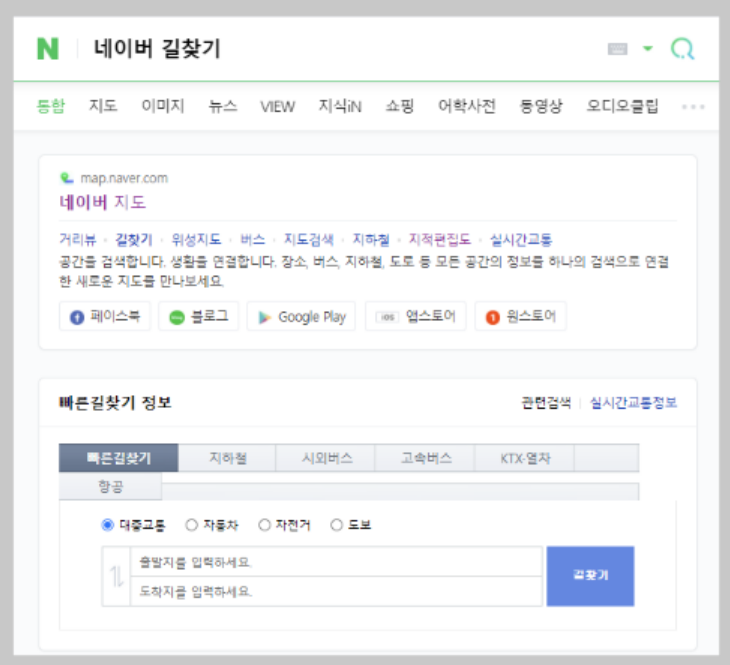Click the orange icon in the 원스토어 button
This screenshot has height=665, width=730.
click(x=493, y=317)
